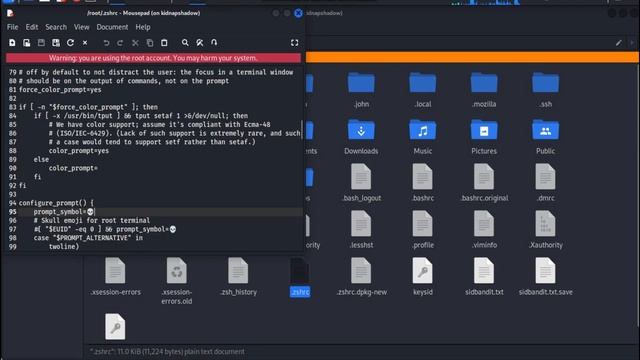640x360 pixels.
Task: Close the current document with the X toolbar icon
Action: point(85,43)
